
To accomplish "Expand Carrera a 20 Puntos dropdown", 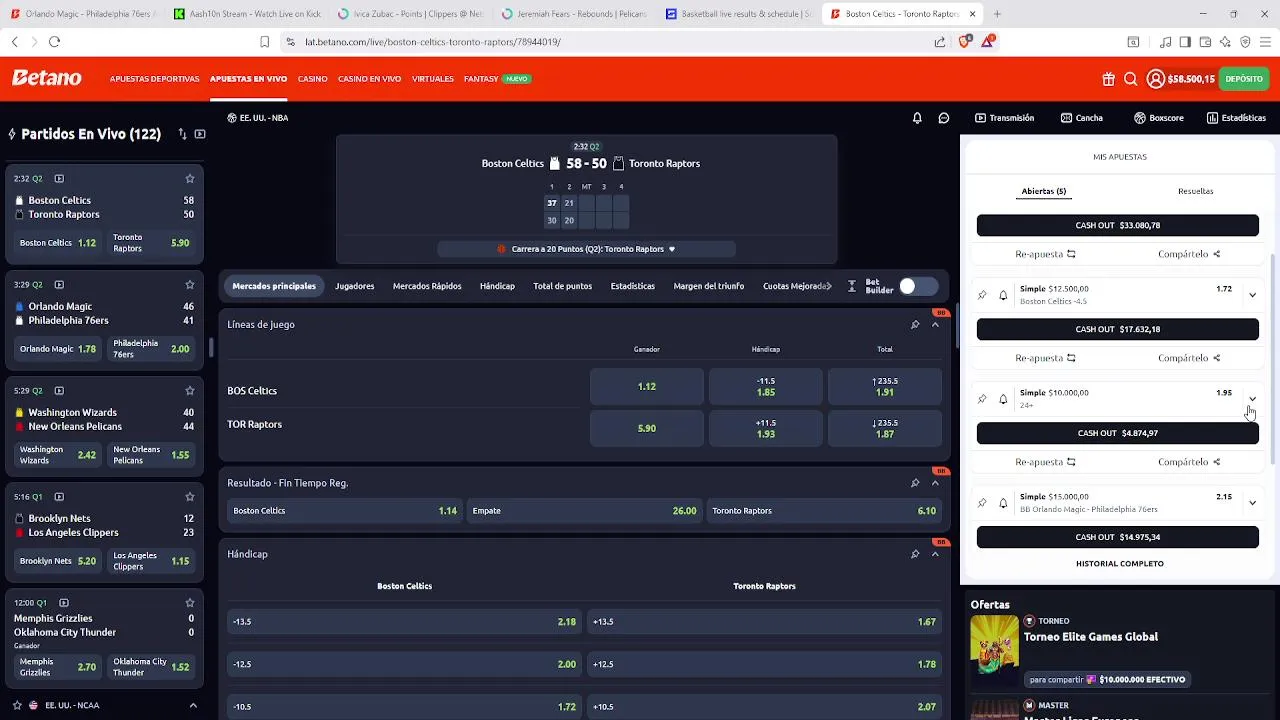I will coord(671,249).
